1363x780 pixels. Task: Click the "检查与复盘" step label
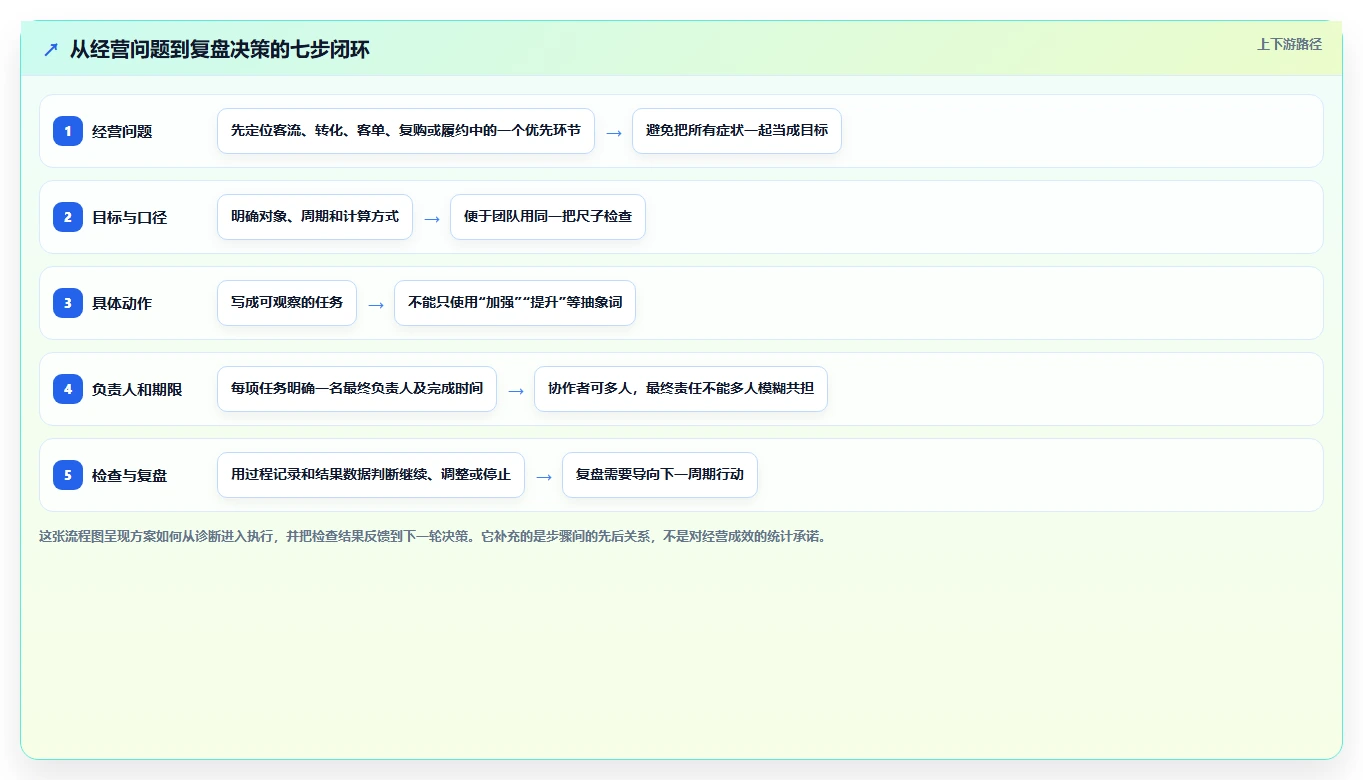[129, 476]
